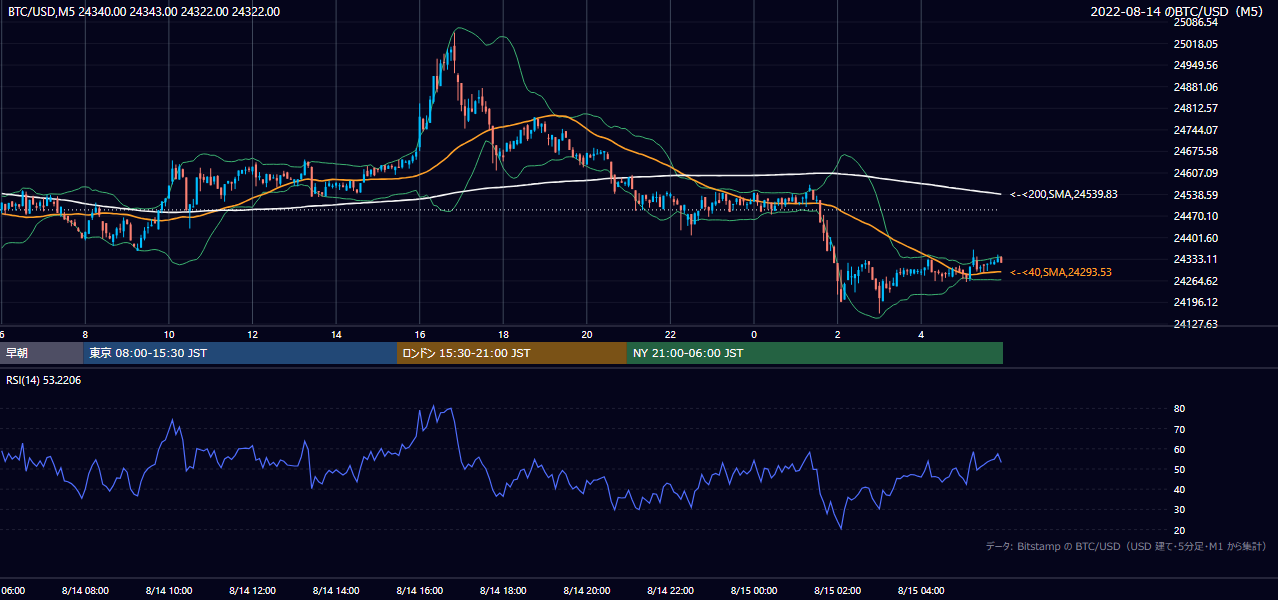Click the BTC/USD,M5 OHLC header text
This screenshot has width=1278, height=600.
point(144,12)
